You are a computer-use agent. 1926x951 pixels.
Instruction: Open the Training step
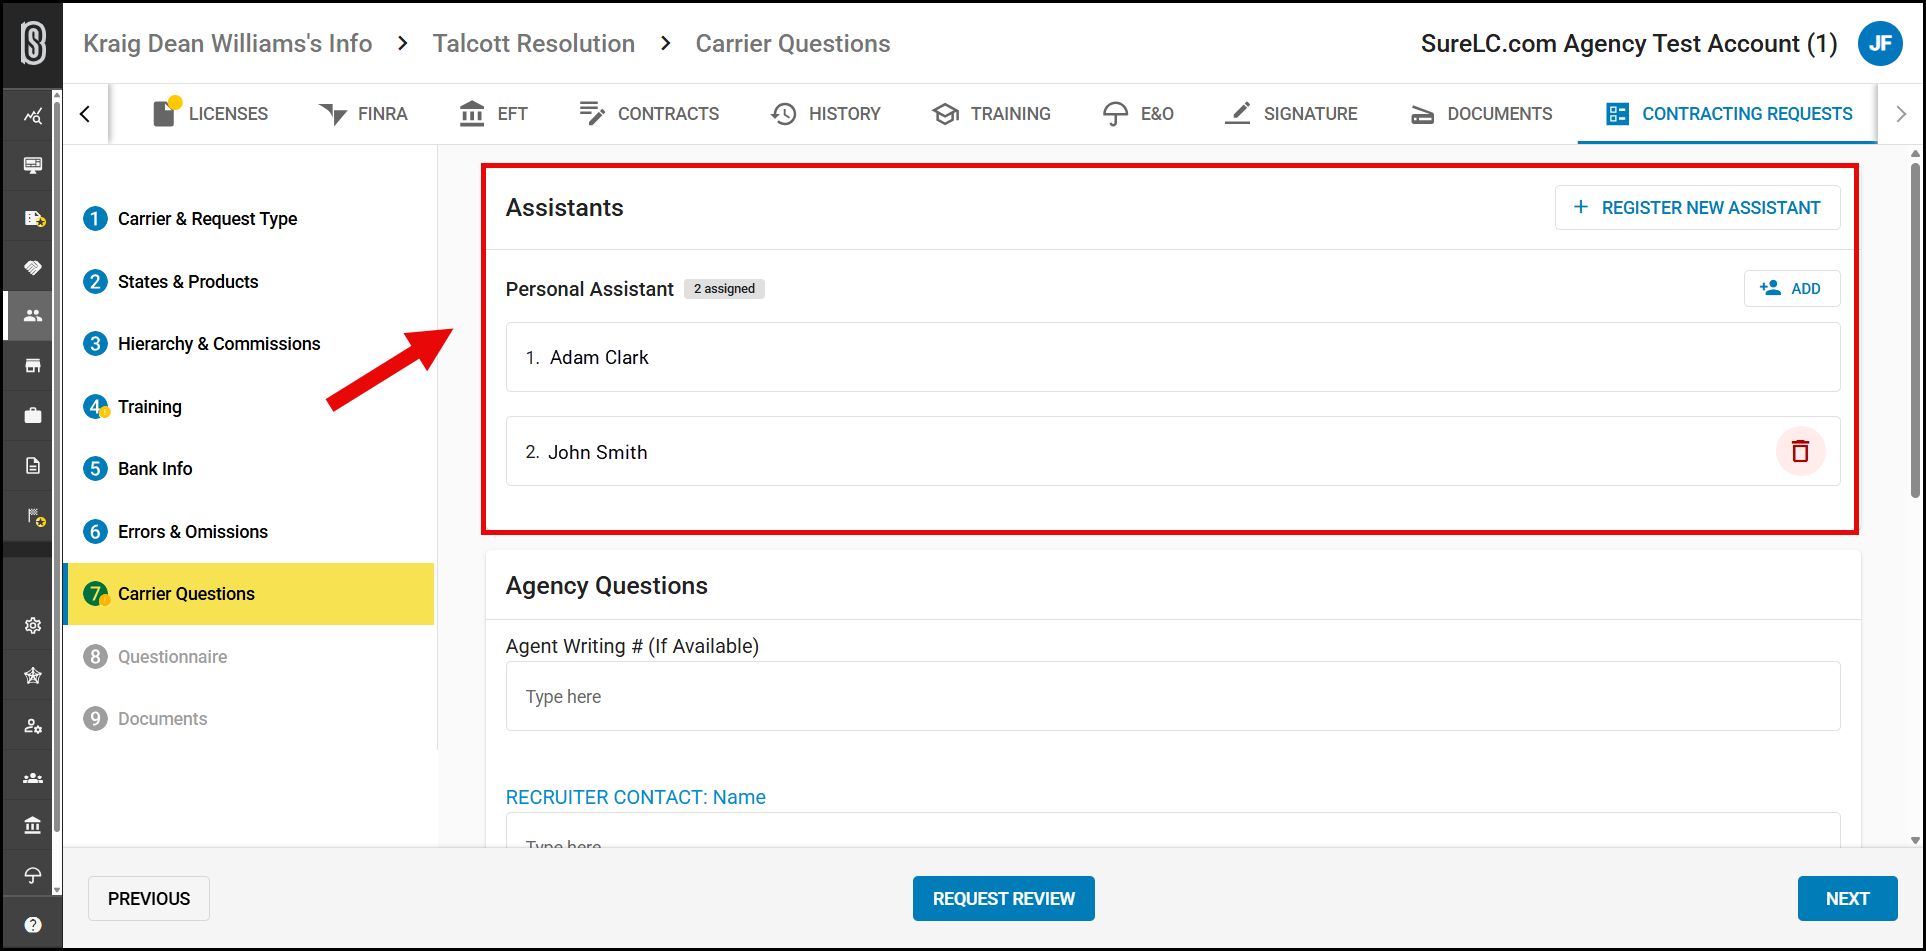133,407
